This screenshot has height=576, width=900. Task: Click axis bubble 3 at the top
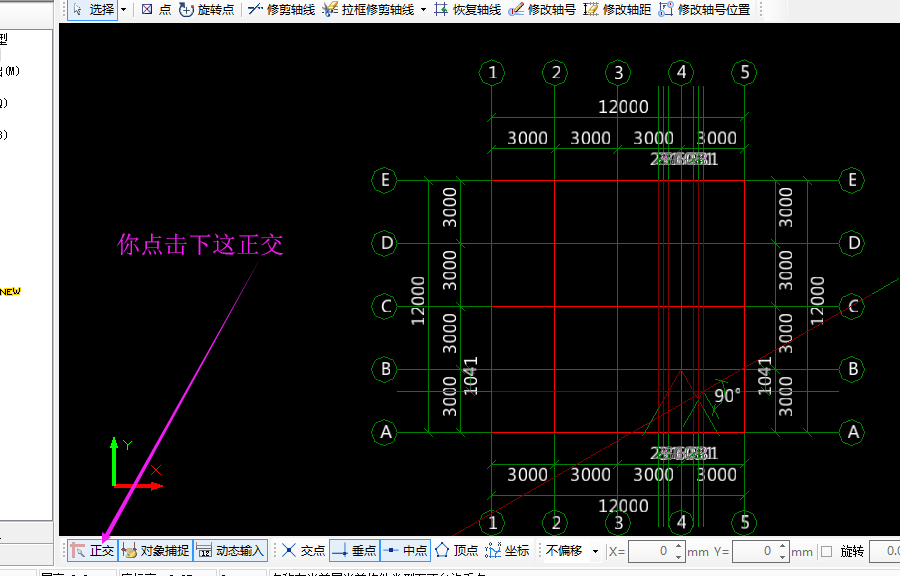point(618,73)
